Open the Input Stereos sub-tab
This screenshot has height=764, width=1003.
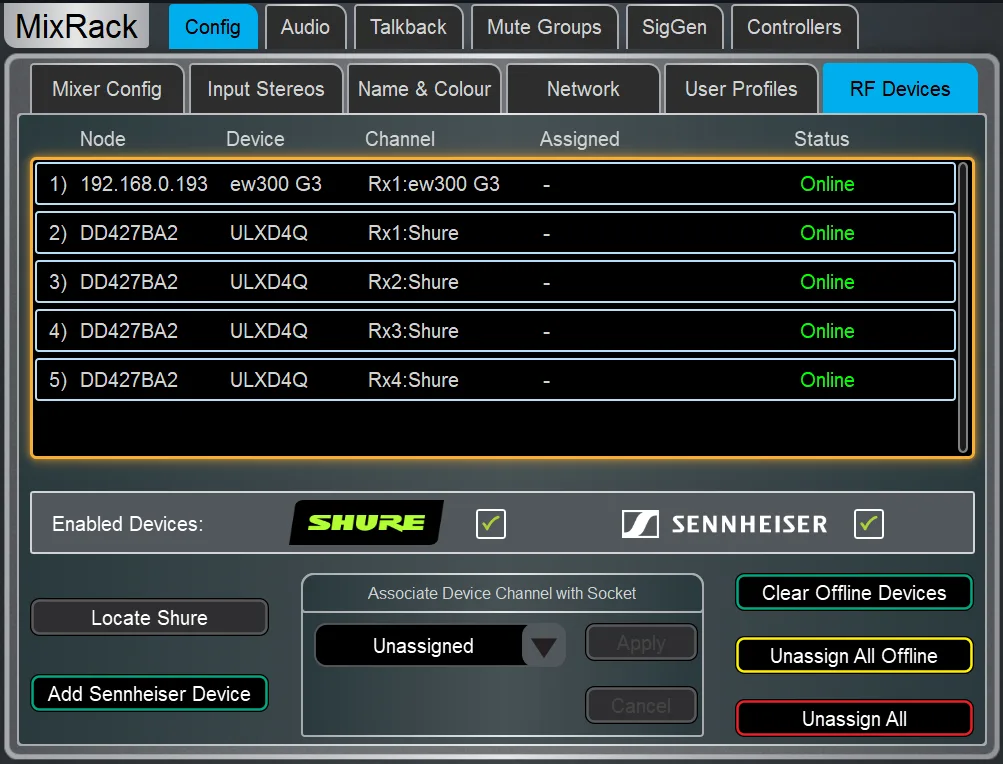[x=265, y=89]
